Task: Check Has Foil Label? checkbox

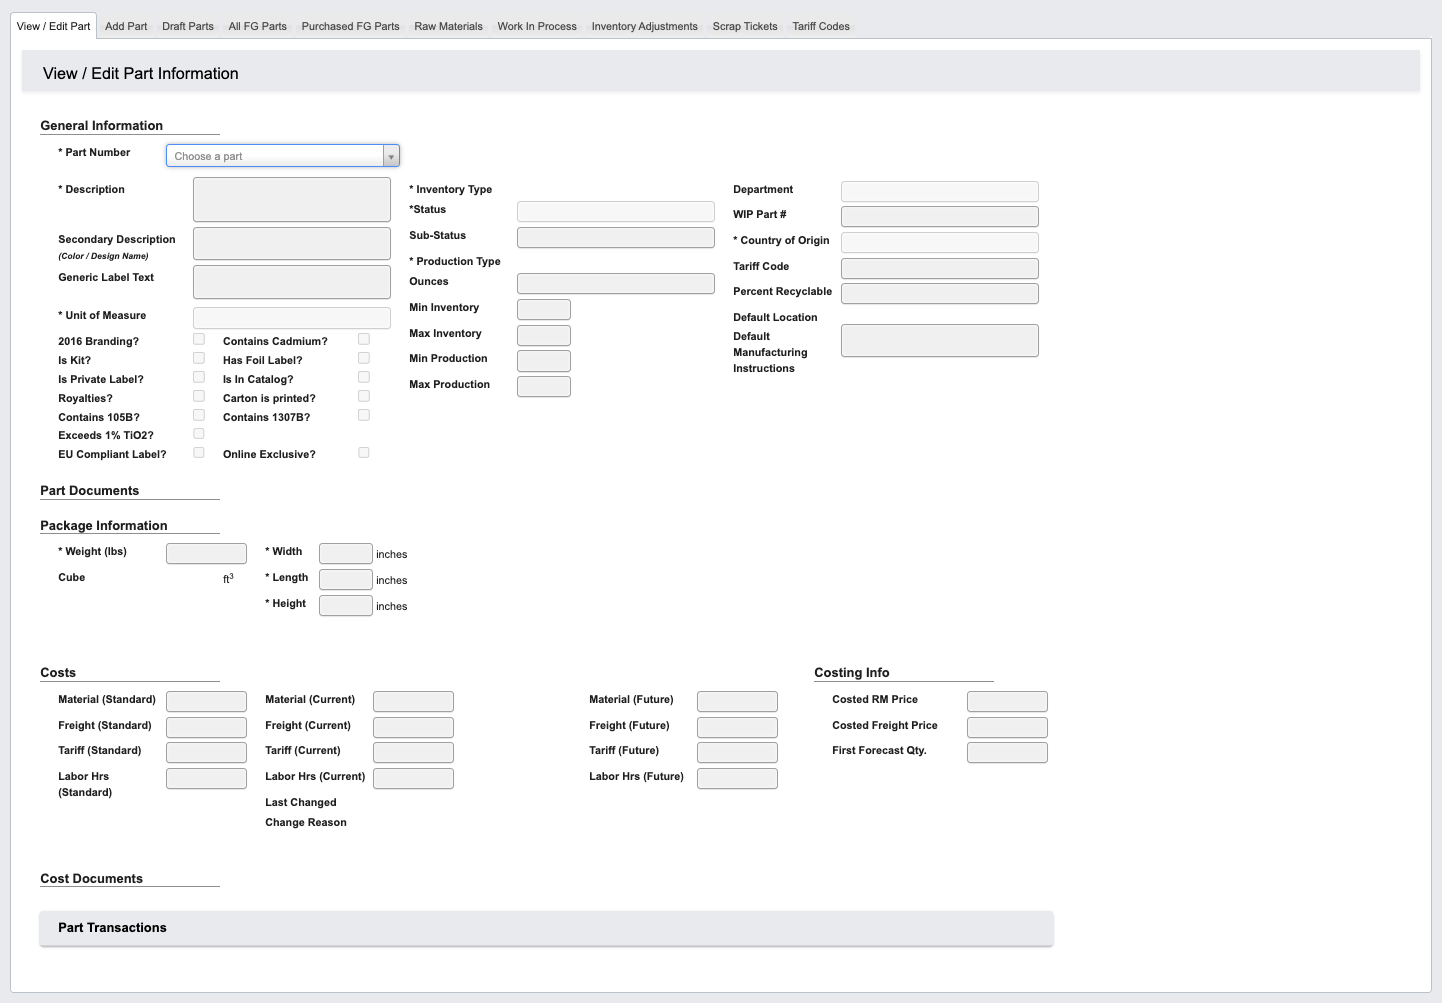Action: (x=364, y=358)
